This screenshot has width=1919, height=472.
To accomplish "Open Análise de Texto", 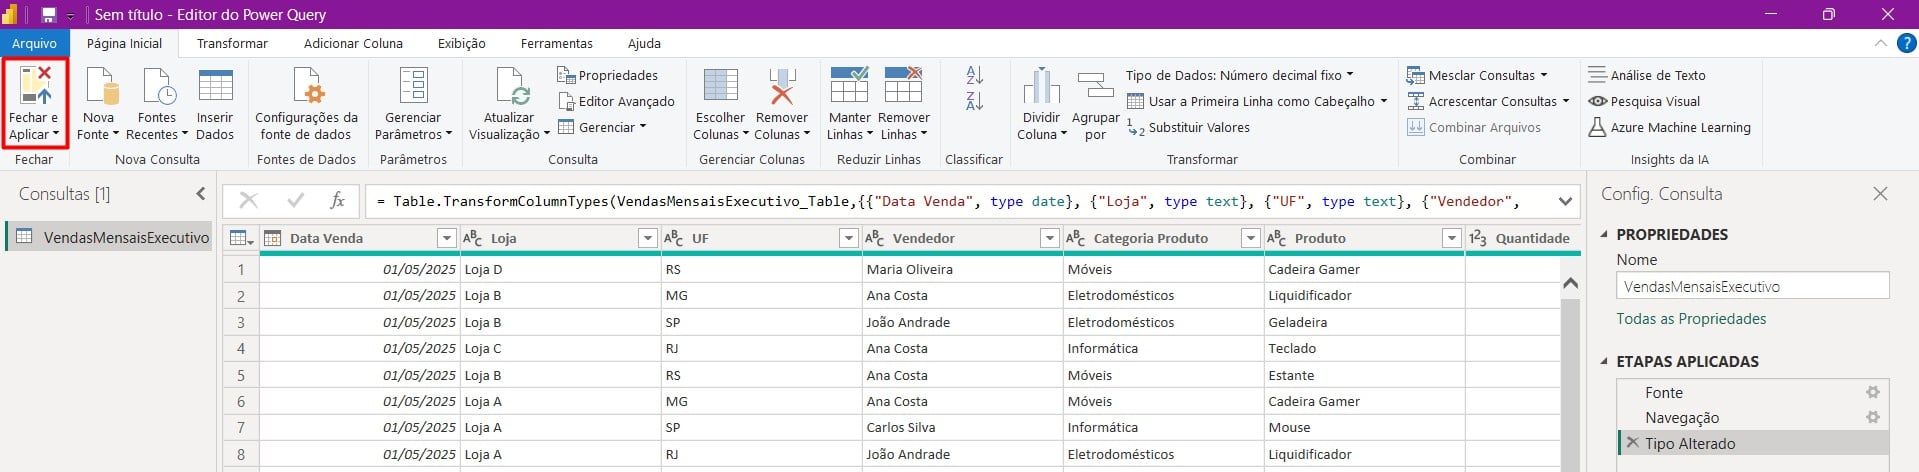I will click(x=1647, y=75).
